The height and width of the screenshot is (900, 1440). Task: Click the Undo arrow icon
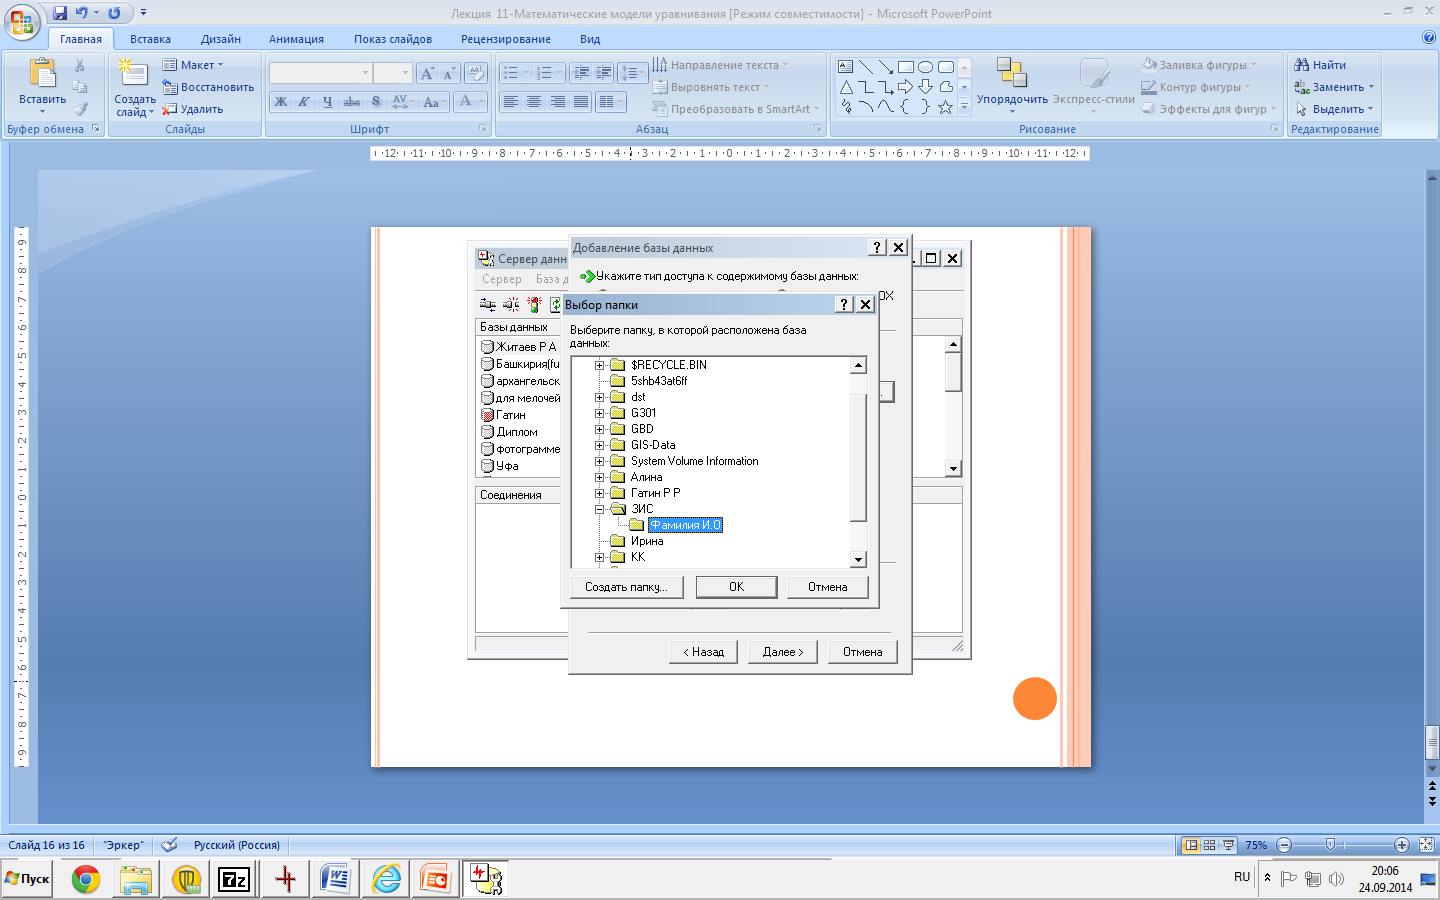[x=82, y=13]
